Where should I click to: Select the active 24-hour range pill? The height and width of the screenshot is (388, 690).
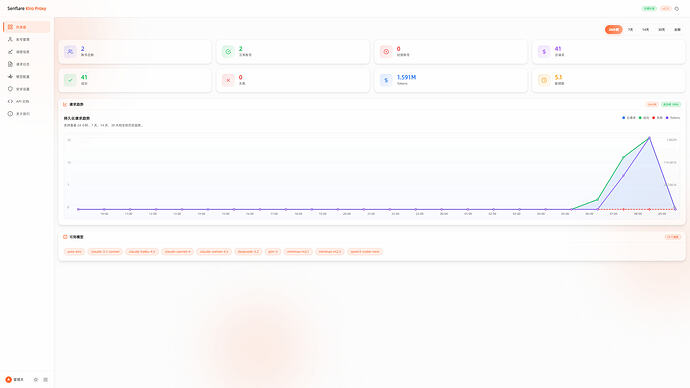point(613,29)
